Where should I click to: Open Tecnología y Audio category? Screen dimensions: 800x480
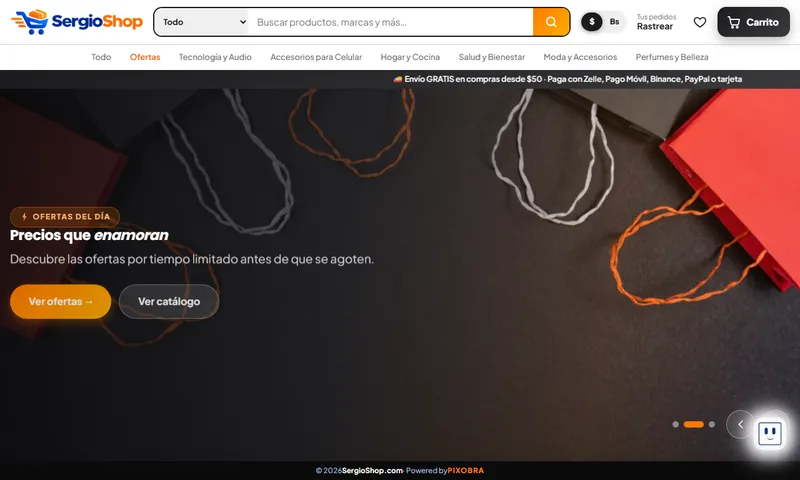tap(215, 57)
